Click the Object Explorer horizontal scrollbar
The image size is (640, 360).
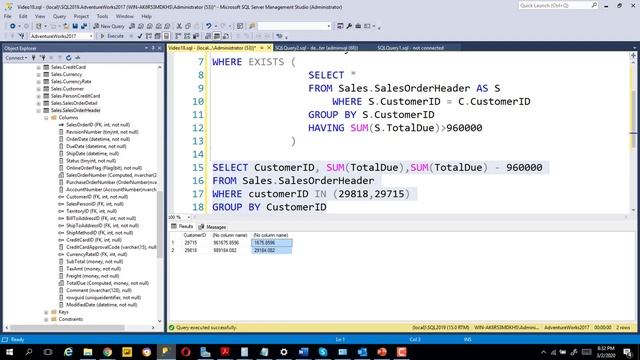click(67, 328)
